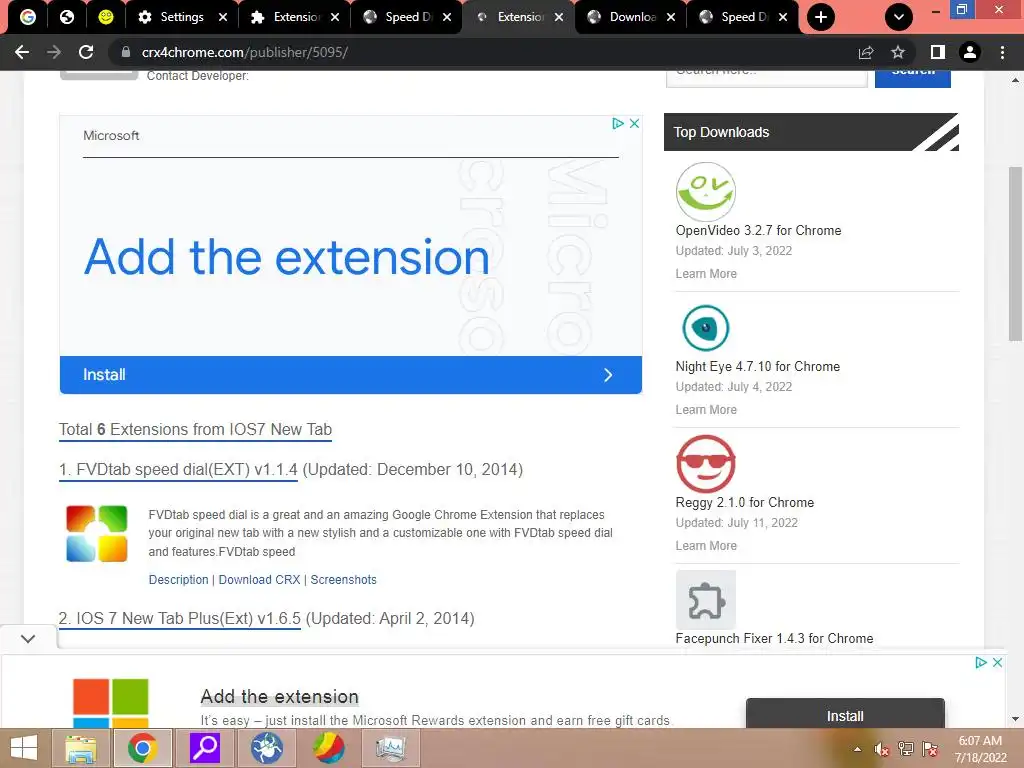Viewport: 1024px width, 768px height.
Task: Open Reggy 2.1.0 for Chrome link
Action: pyautogui.click(x=744, y=502)
